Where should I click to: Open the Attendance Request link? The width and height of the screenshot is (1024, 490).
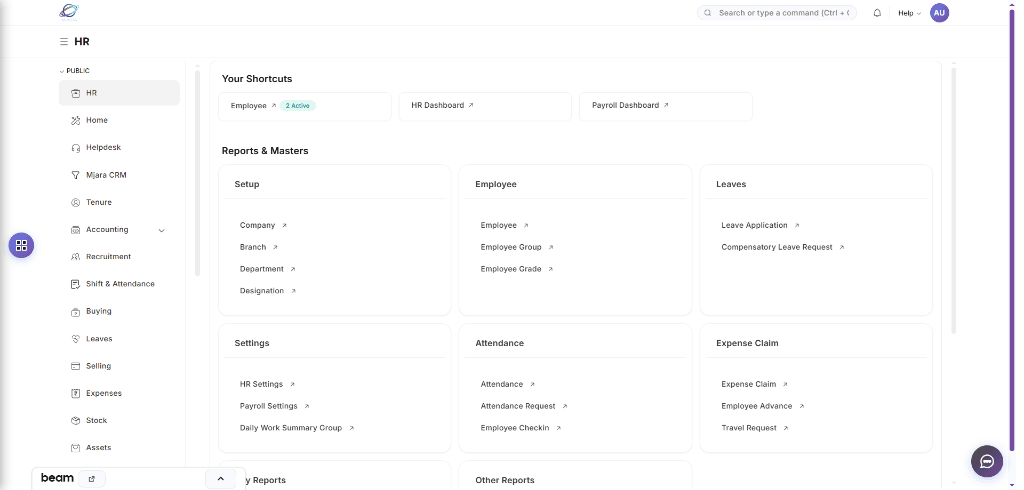click(x=518, y=406)
